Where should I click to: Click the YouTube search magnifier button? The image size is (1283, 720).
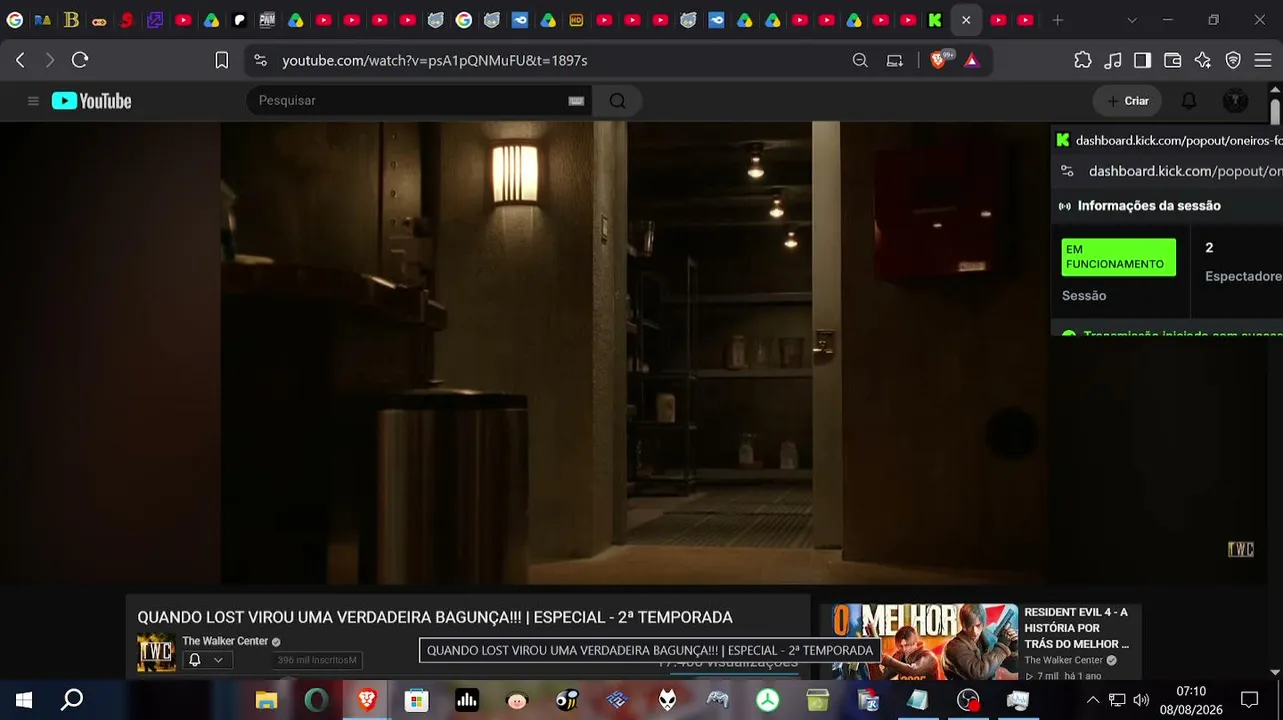coord(617,101)
